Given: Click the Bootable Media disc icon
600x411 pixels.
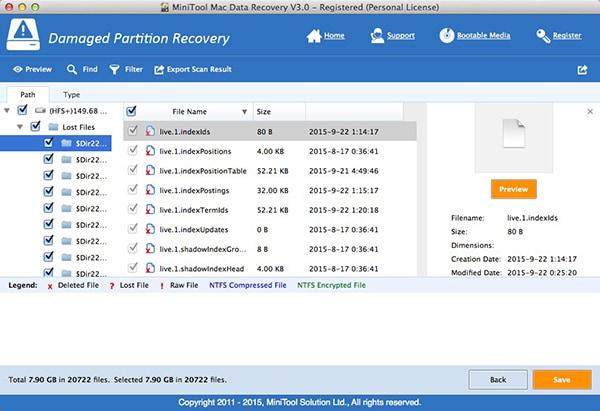Looking at the screenshot, I should click(447, 36).
